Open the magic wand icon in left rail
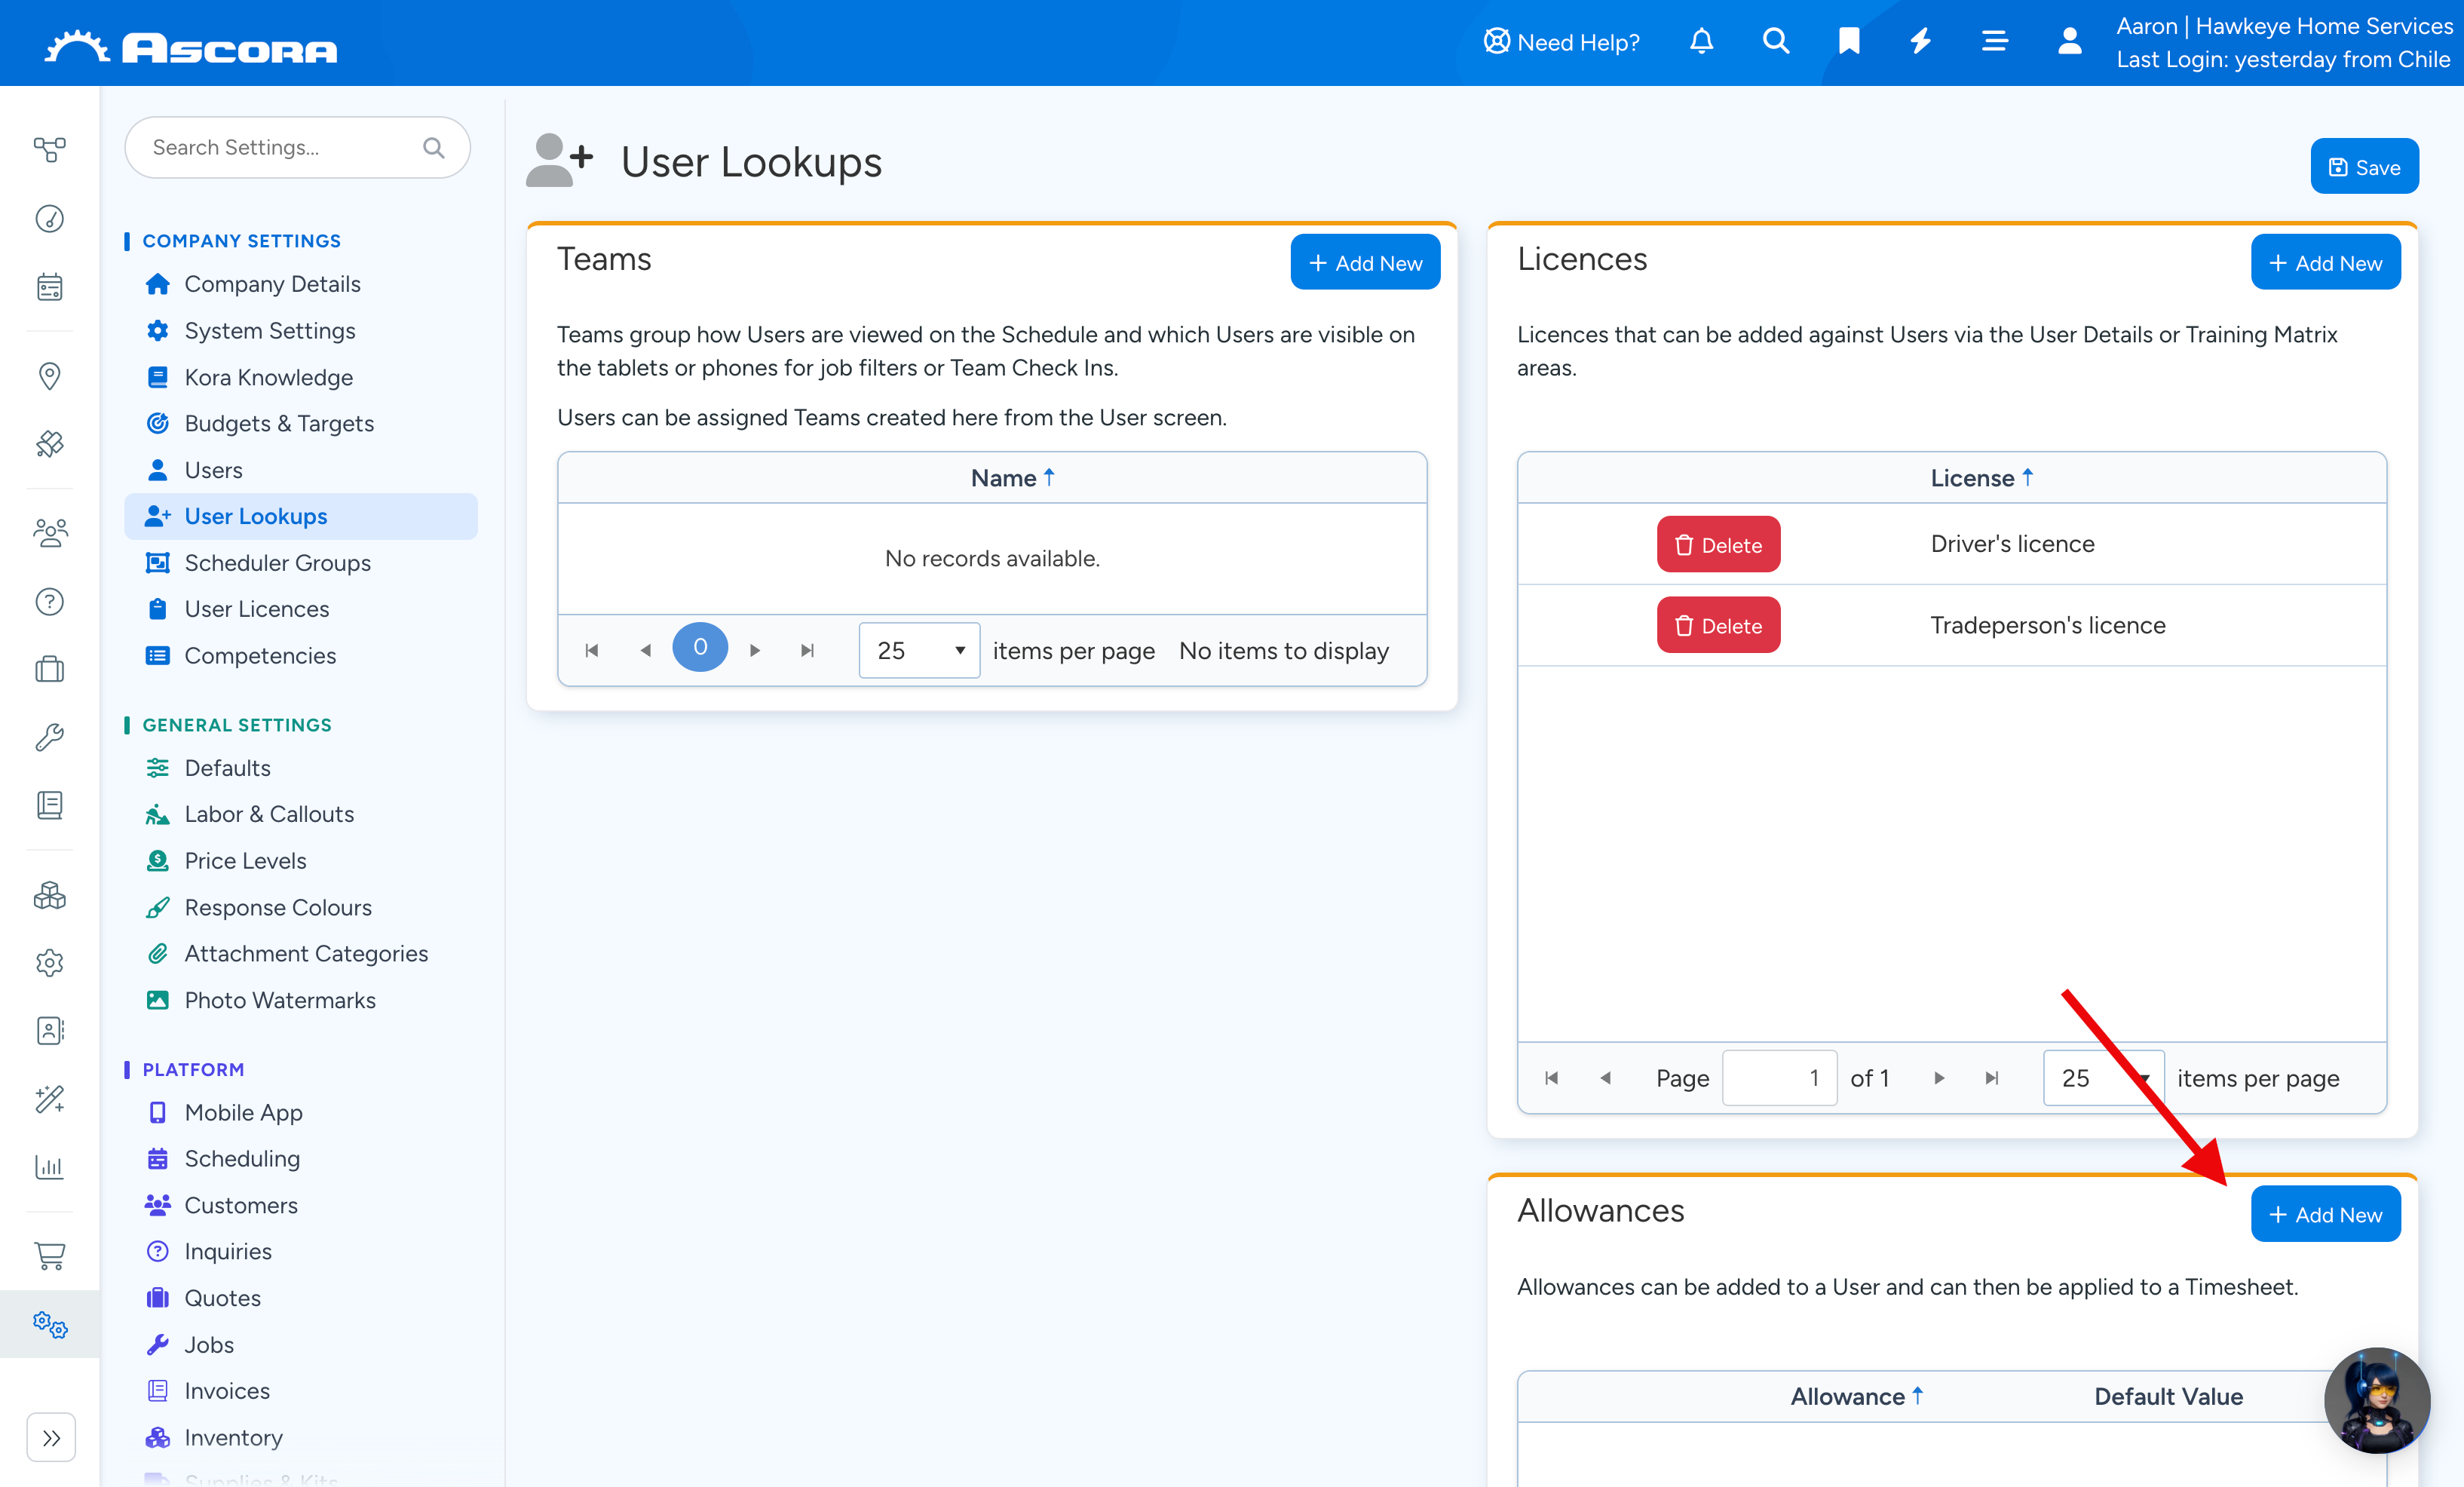 pos(49,1099)
